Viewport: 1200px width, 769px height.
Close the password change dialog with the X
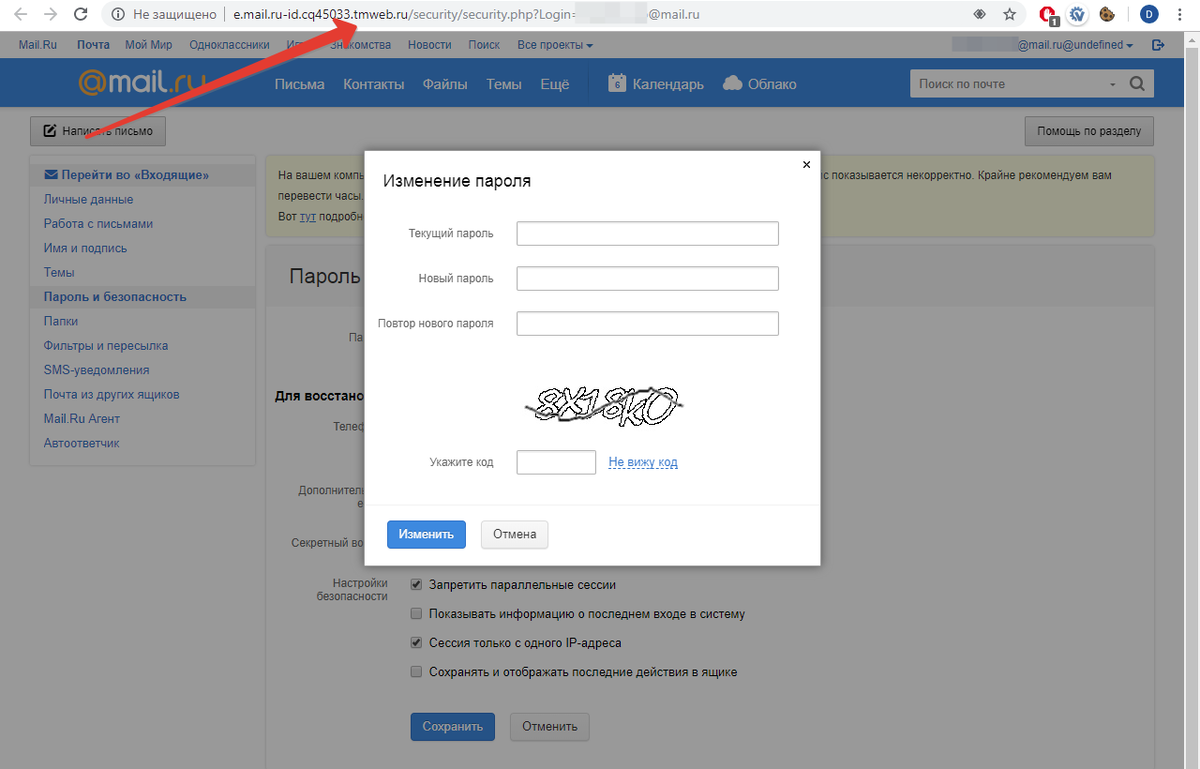[x=806, y=165]
